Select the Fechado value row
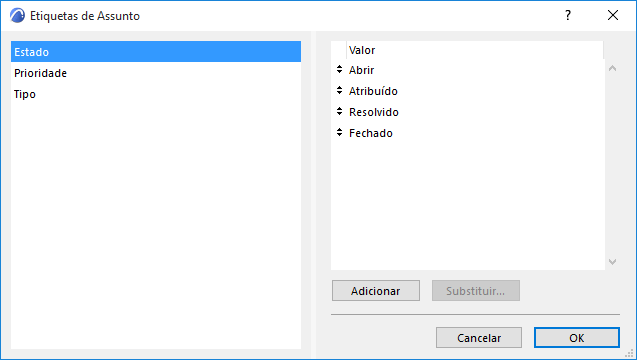The image size is (637, 360). click(468, 133)
